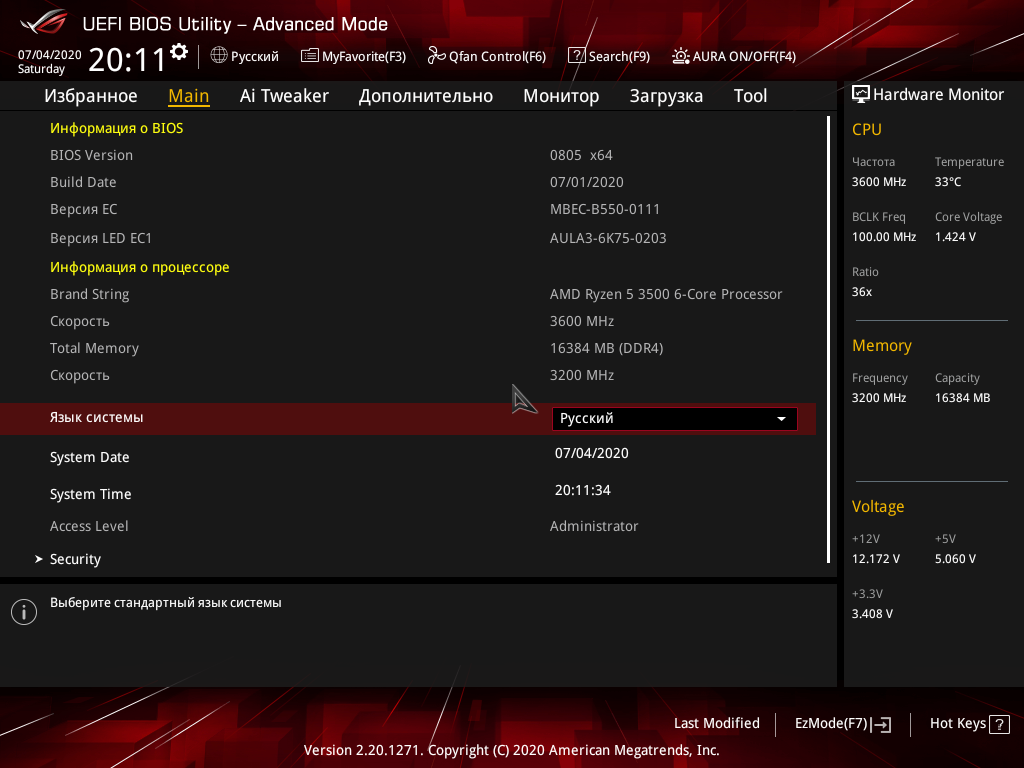Click +12V reading 12.172 V
Image resolution: width=1024 pixels, height=768 pixels.
click(876, 558)
